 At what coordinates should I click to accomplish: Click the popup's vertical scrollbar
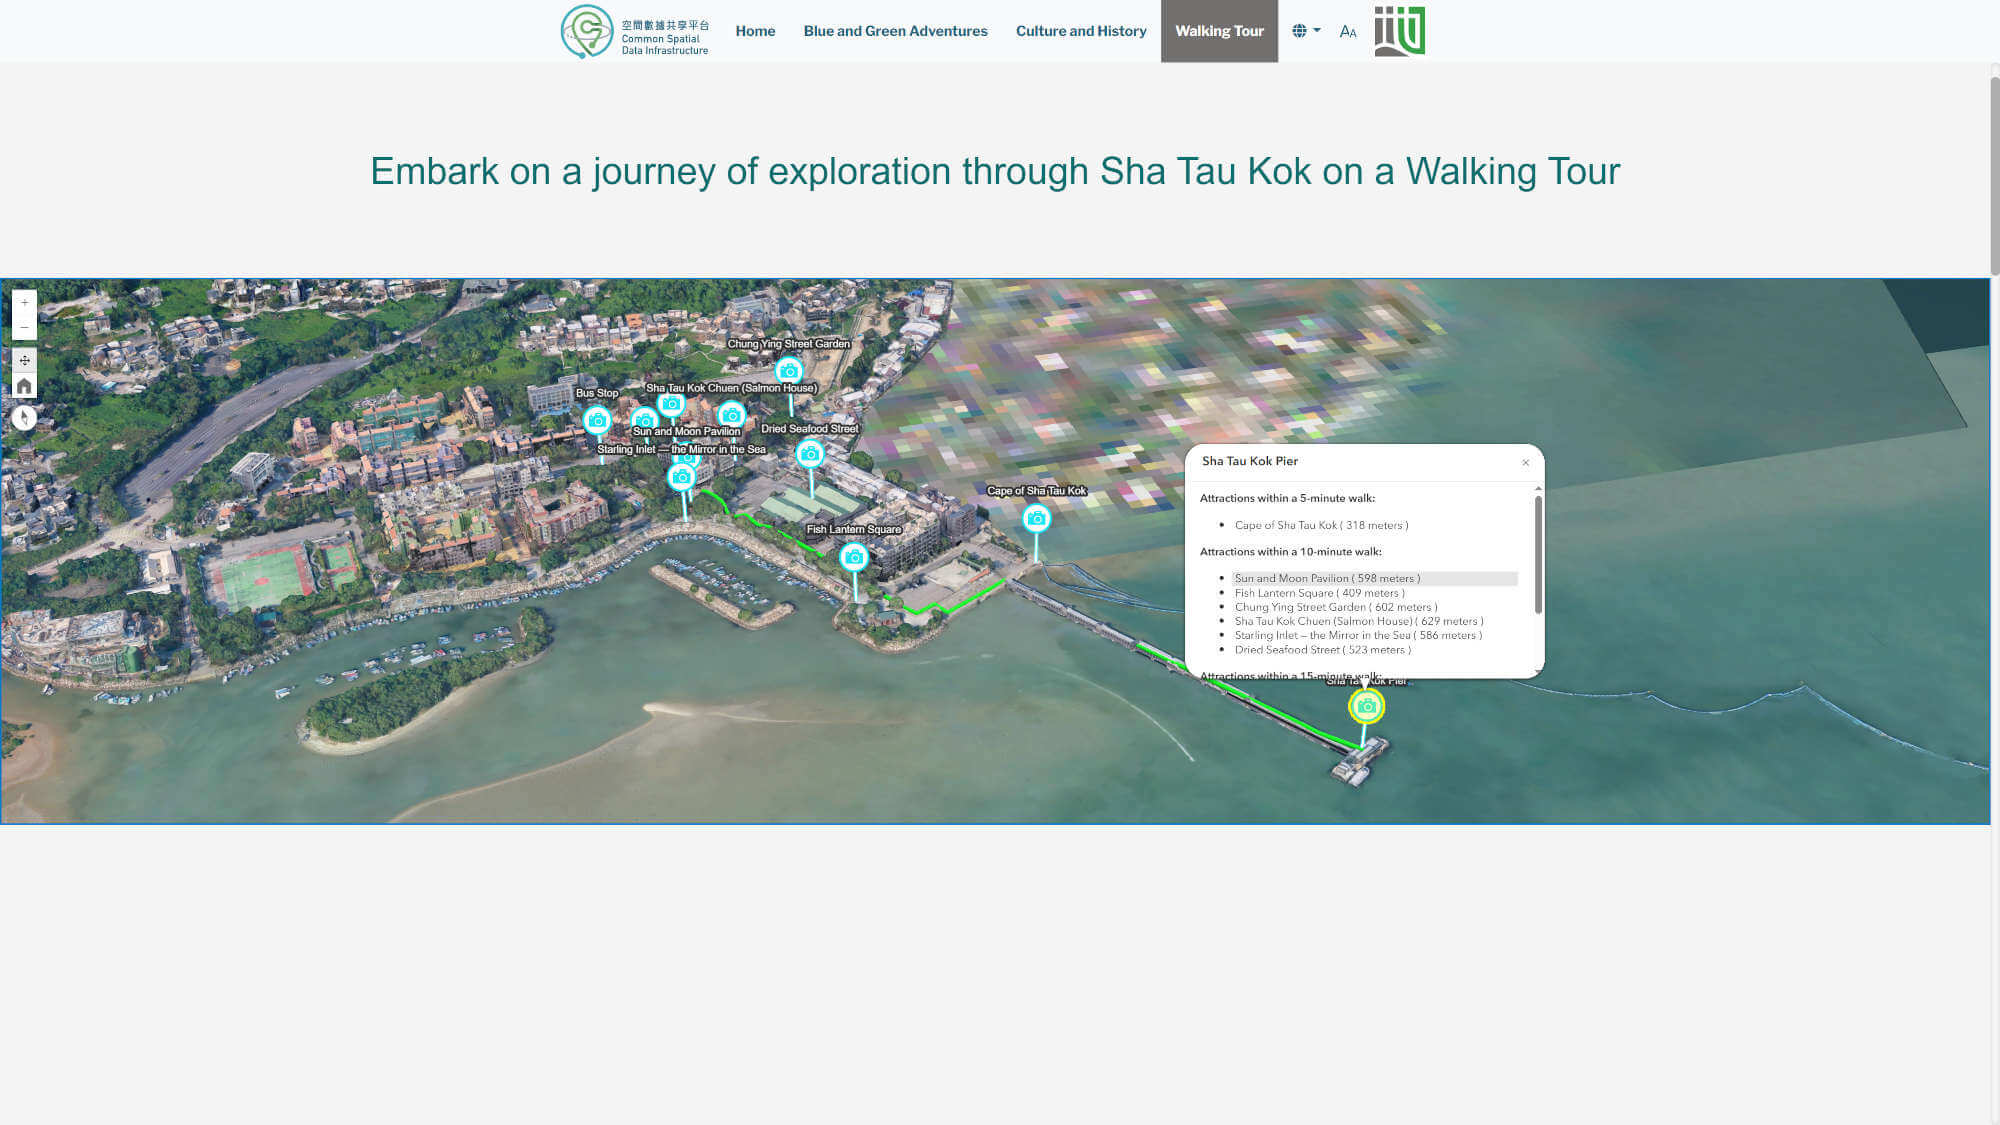[1537, 555]
